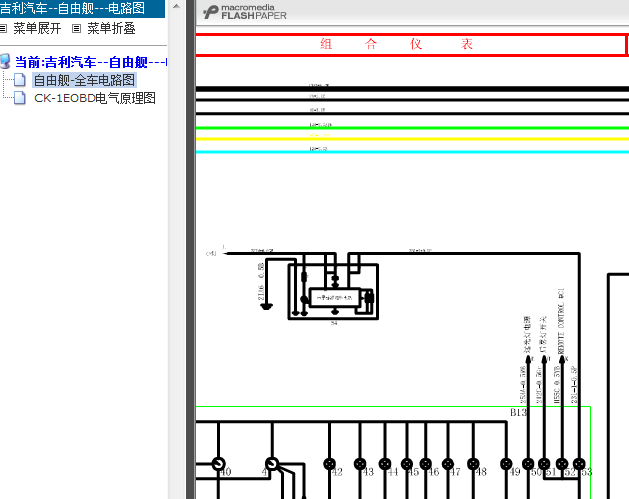Click the computer icon of the root node
Image resolution: width=629 pixels, height=499 pixels.
point(5,61)
